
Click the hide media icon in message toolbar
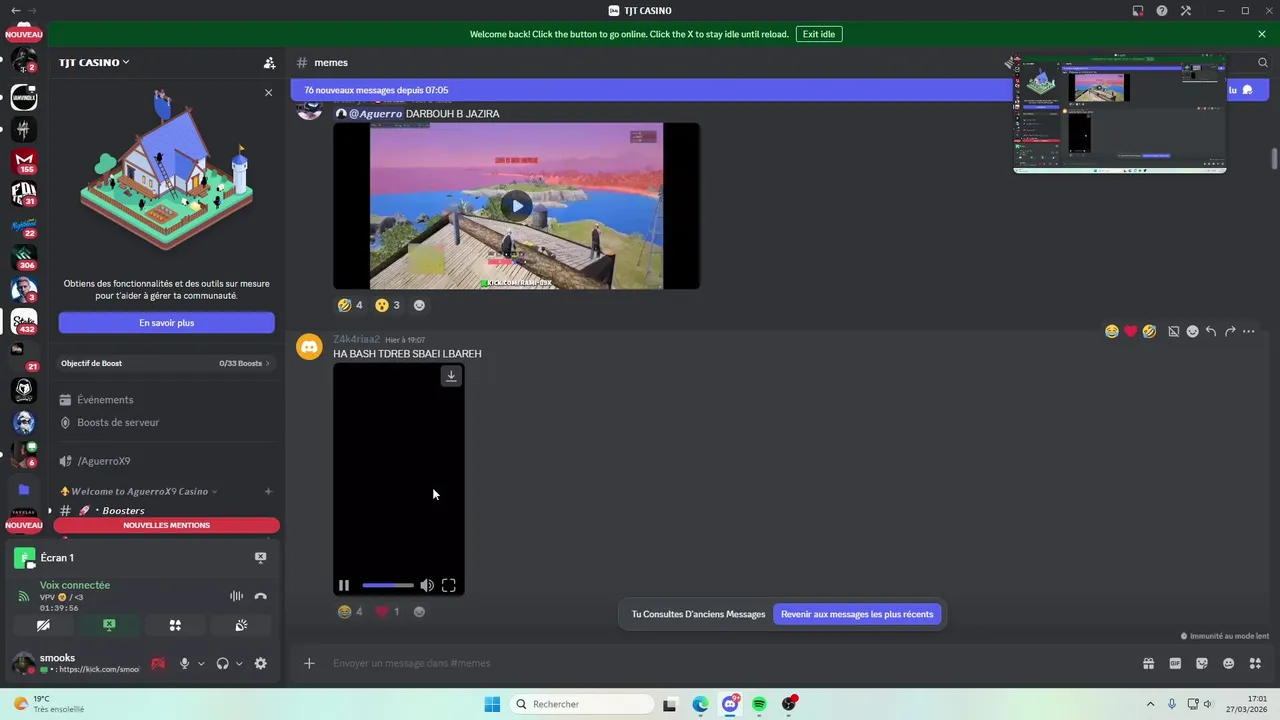pyautogui.click(x=1174, y=331)
